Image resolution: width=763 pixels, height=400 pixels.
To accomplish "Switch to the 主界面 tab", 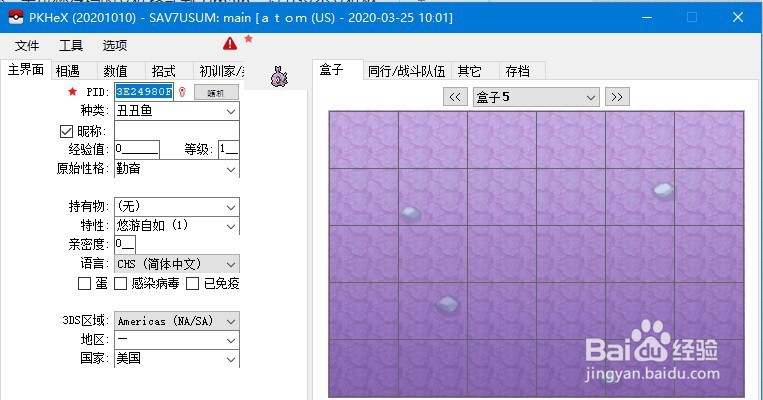I will (26, 70).
